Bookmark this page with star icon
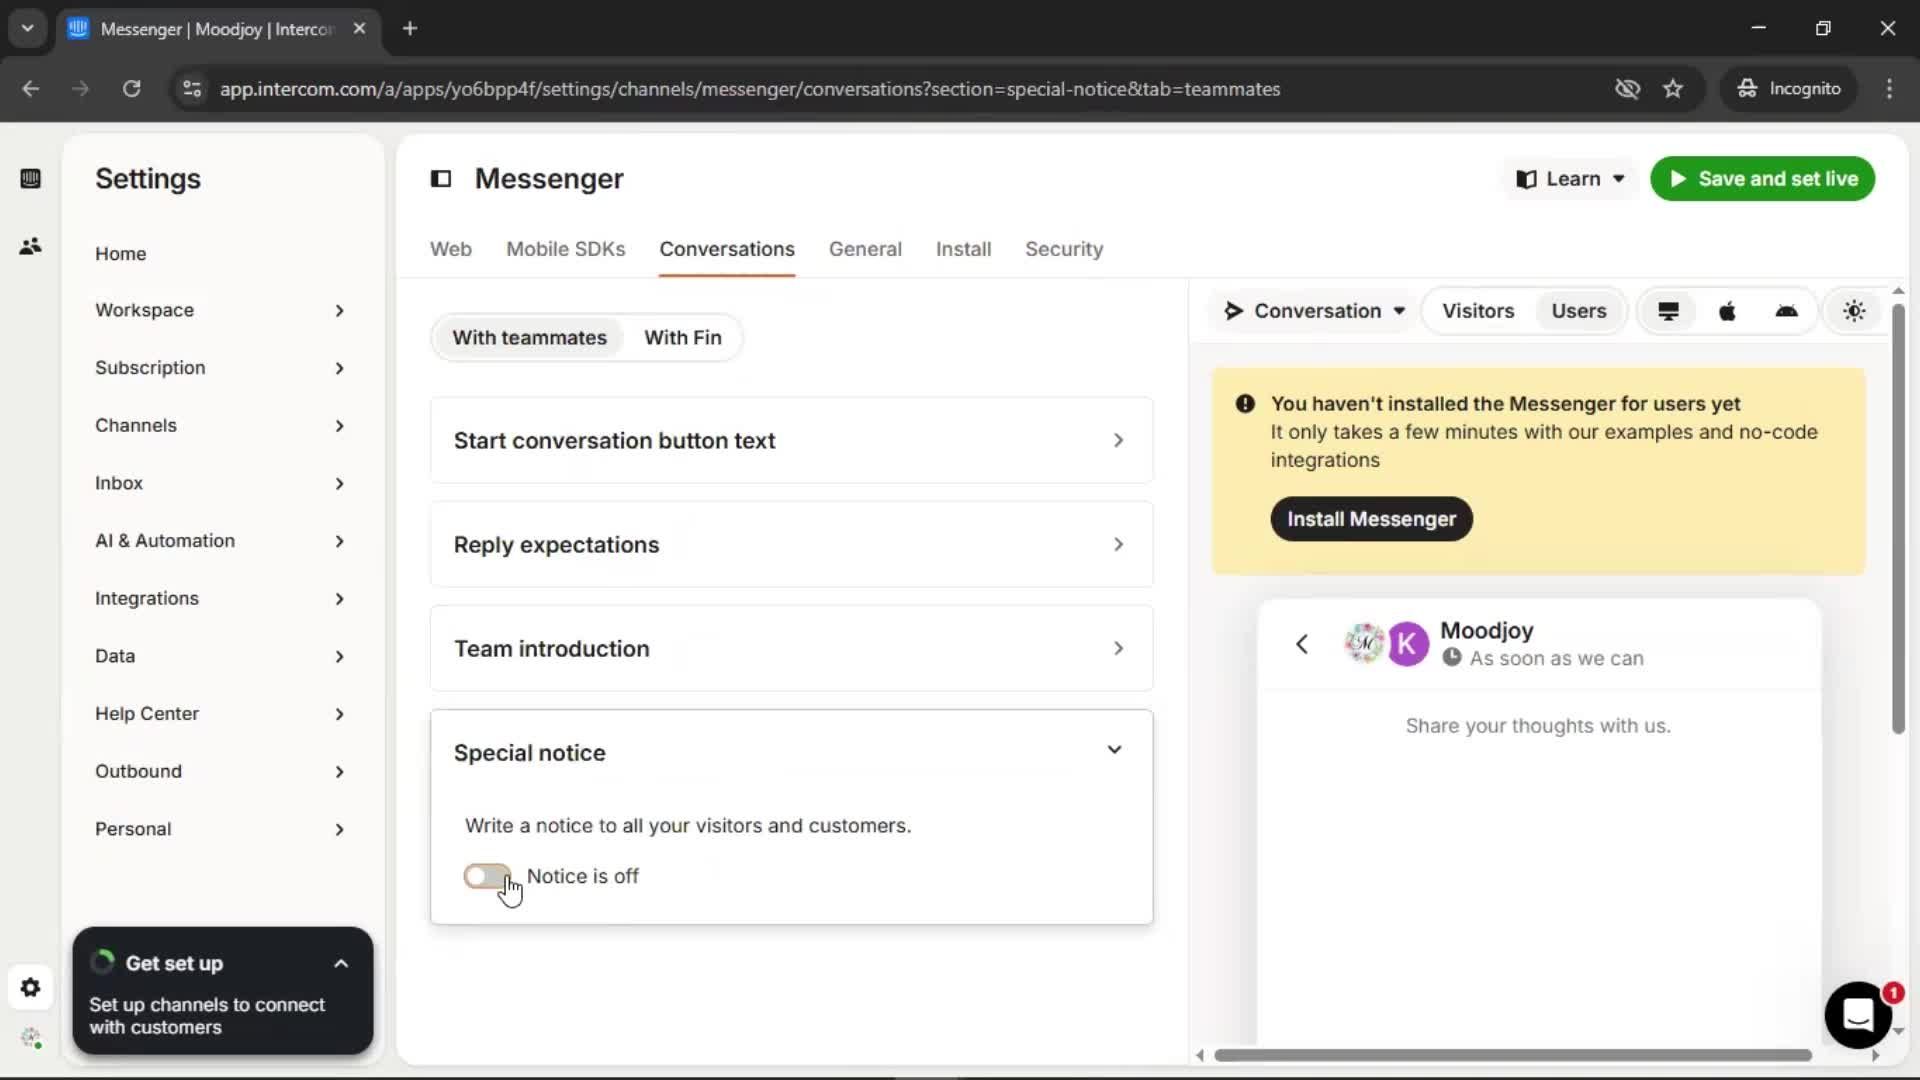This screenshot has width=1920, height=1080. [1673, 89]
